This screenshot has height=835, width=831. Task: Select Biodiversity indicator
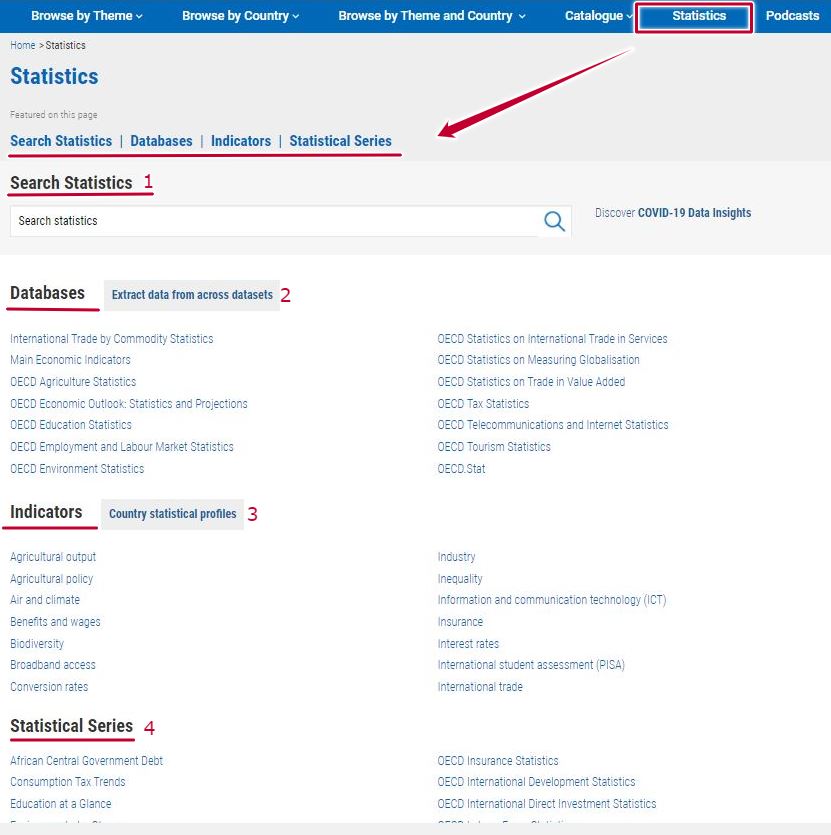[37, 644]
